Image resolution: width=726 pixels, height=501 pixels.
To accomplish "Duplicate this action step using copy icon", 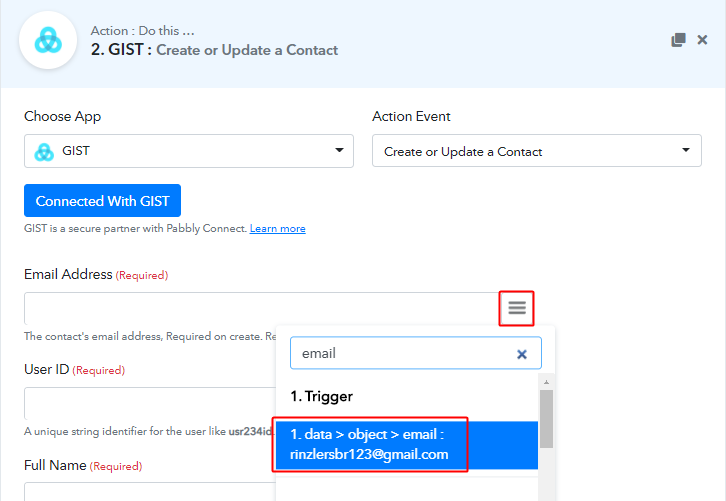I will point(678,40).
